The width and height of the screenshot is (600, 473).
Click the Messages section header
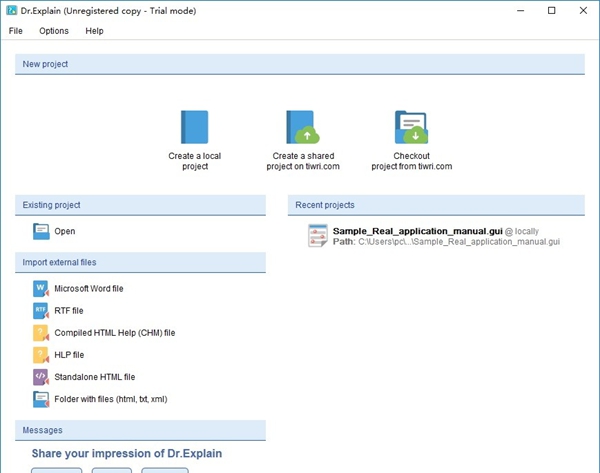pyautogui.click(x=140, y=430)
